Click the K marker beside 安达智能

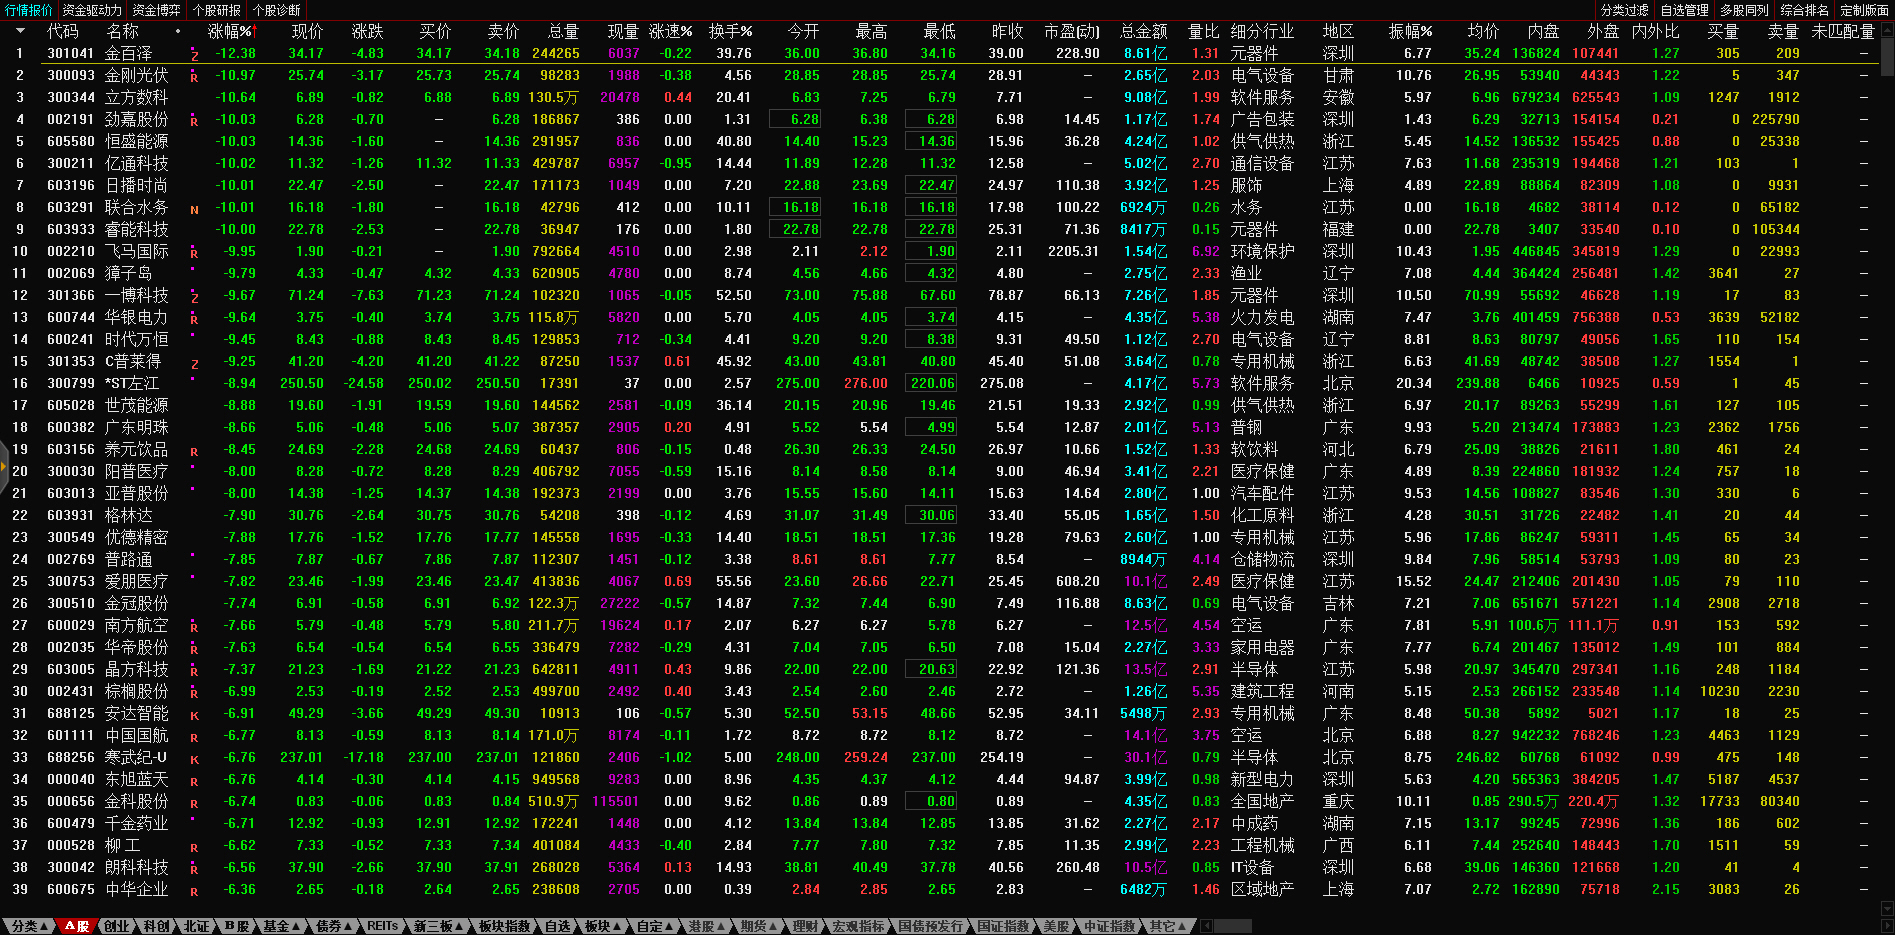pos(194,715)
